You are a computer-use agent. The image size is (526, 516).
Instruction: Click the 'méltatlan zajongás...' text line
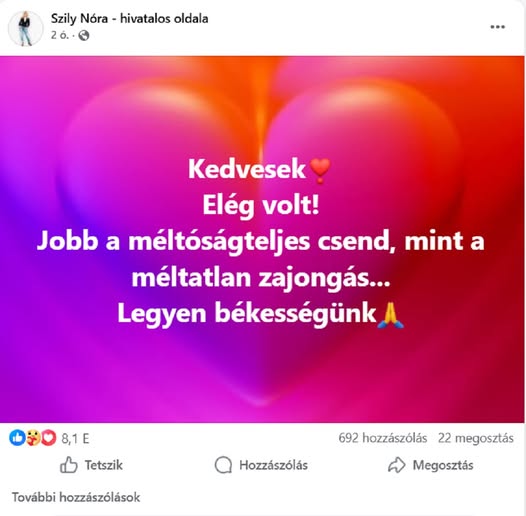(261, 278)
